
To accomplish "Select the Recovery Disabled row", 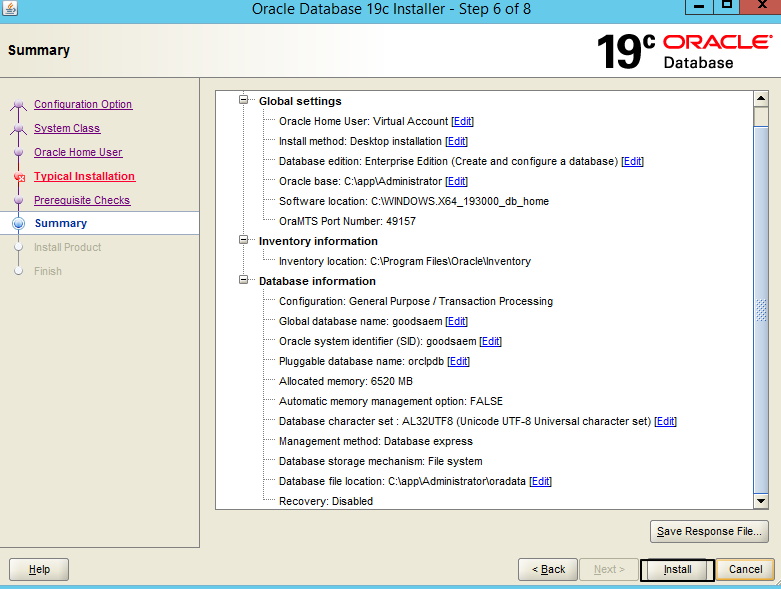I will click(326, 501).
